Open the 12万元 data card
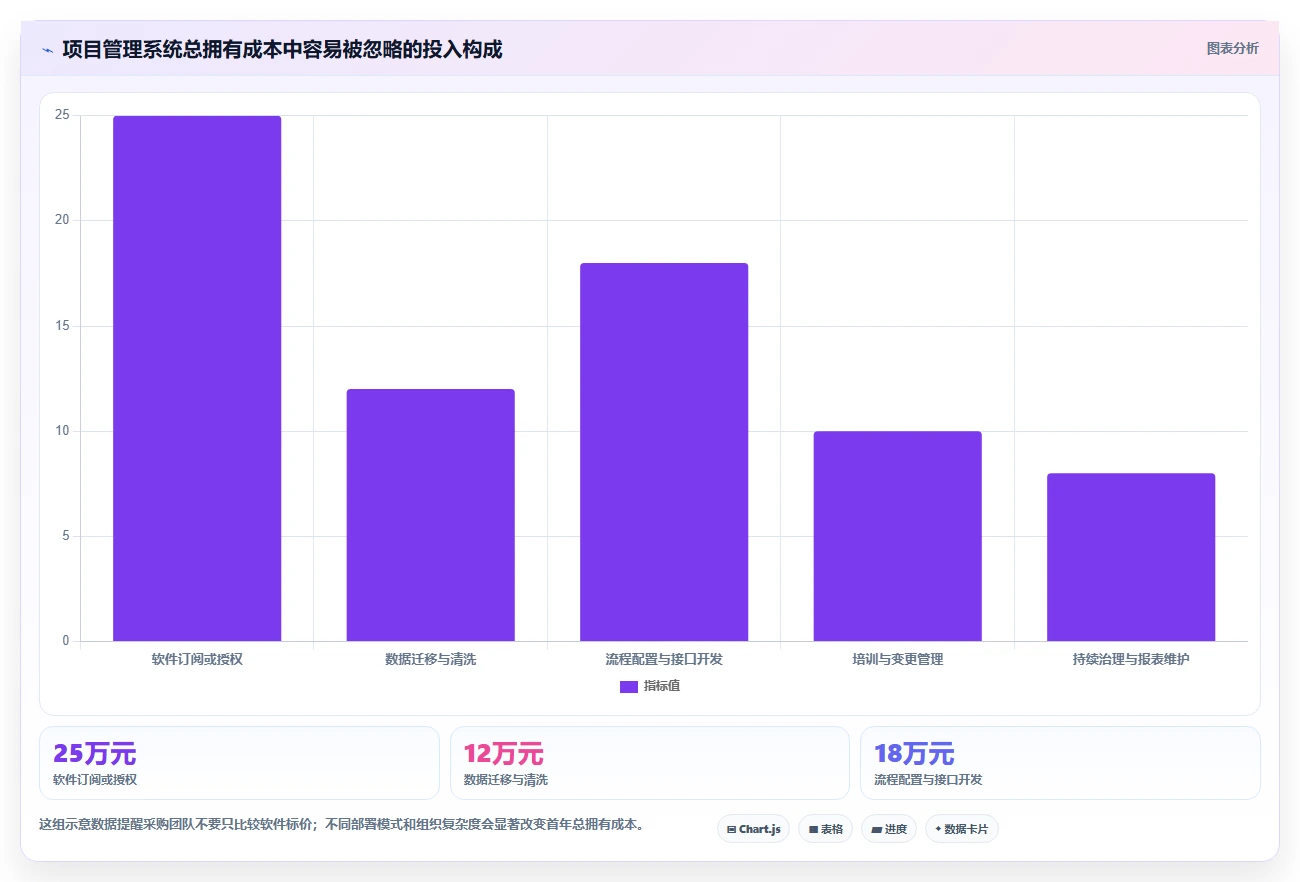Viewport: 1300px width, 882px height. 650,763
